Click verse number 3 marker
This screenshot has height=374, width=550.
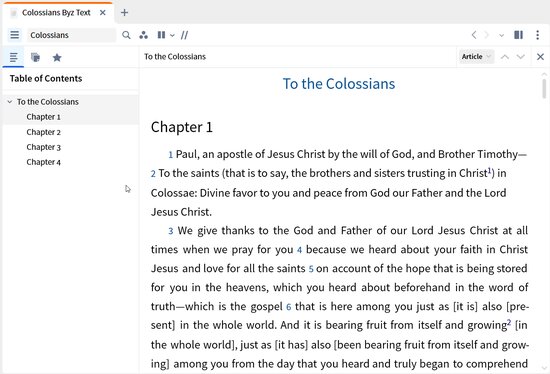pyautogui.click(x=171, y=231)
